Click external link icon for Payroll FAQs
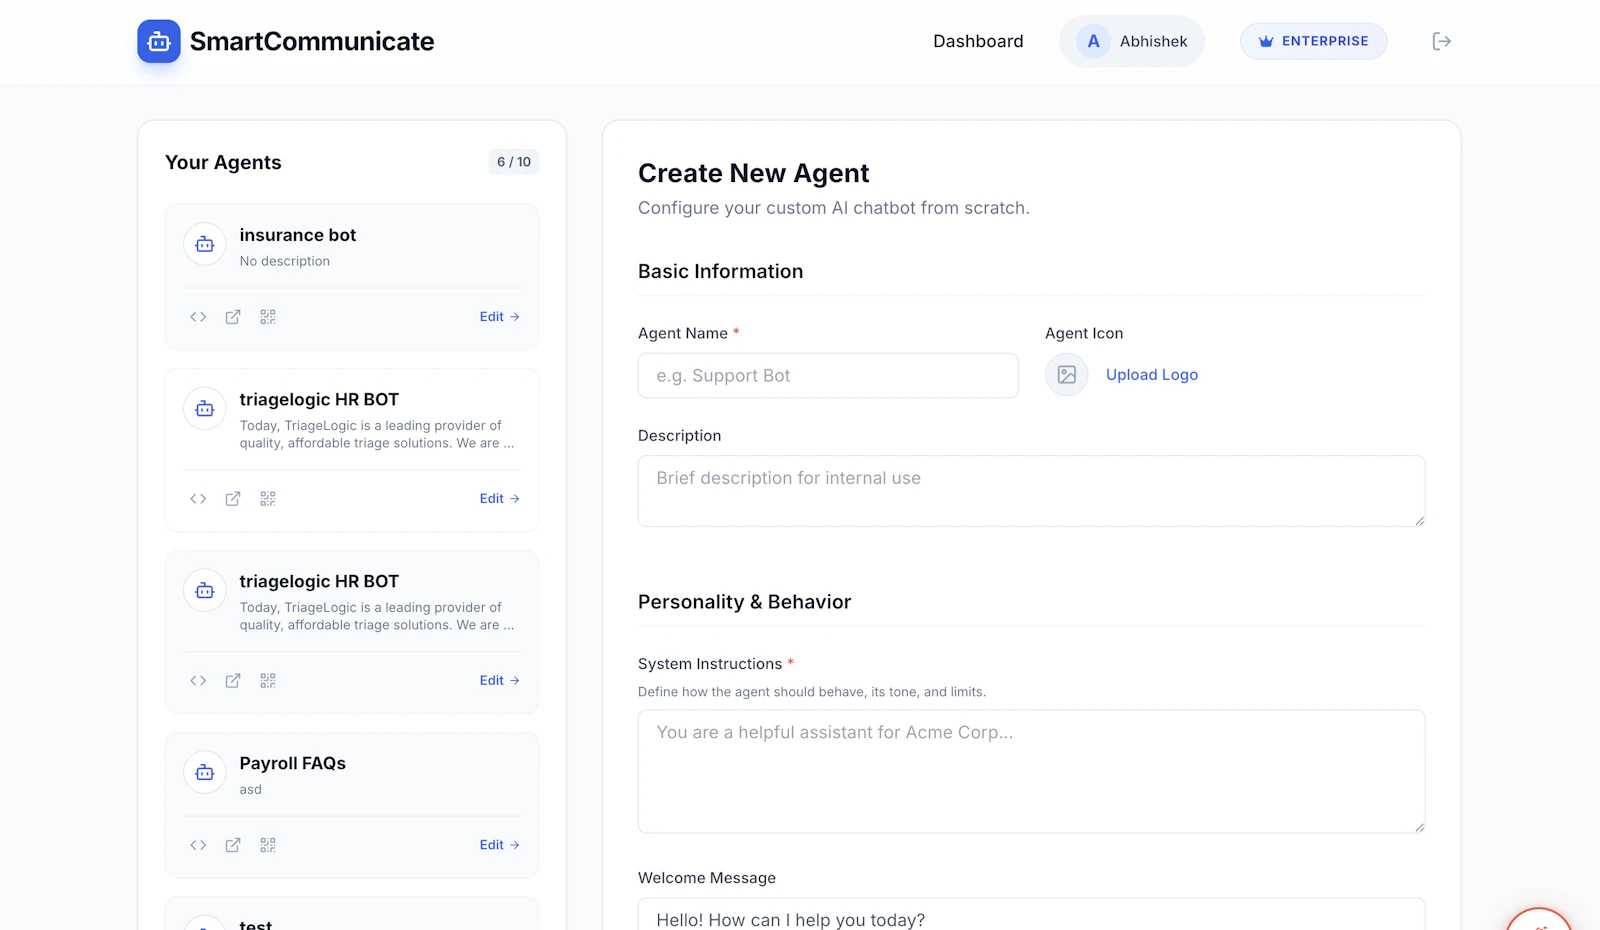The width and height of the screenshot is (1600, 930). 233,845
